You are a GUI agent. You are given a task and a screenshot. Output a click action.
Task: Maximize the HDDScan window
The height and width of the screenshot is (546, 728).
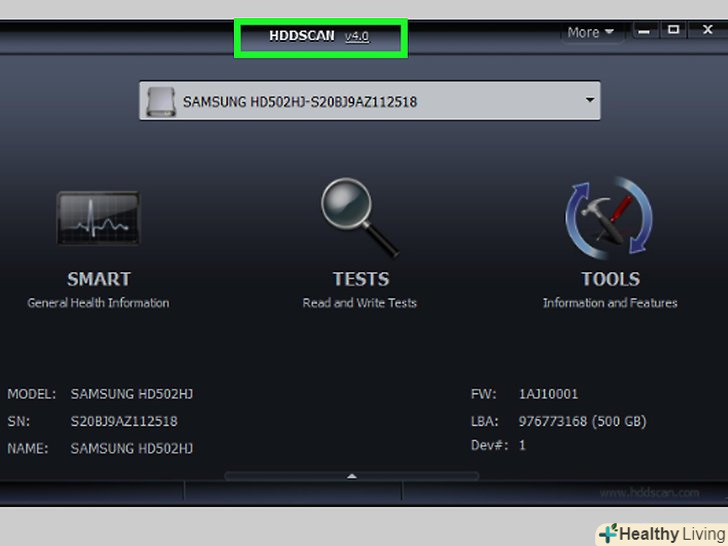(x=673, y=30)
